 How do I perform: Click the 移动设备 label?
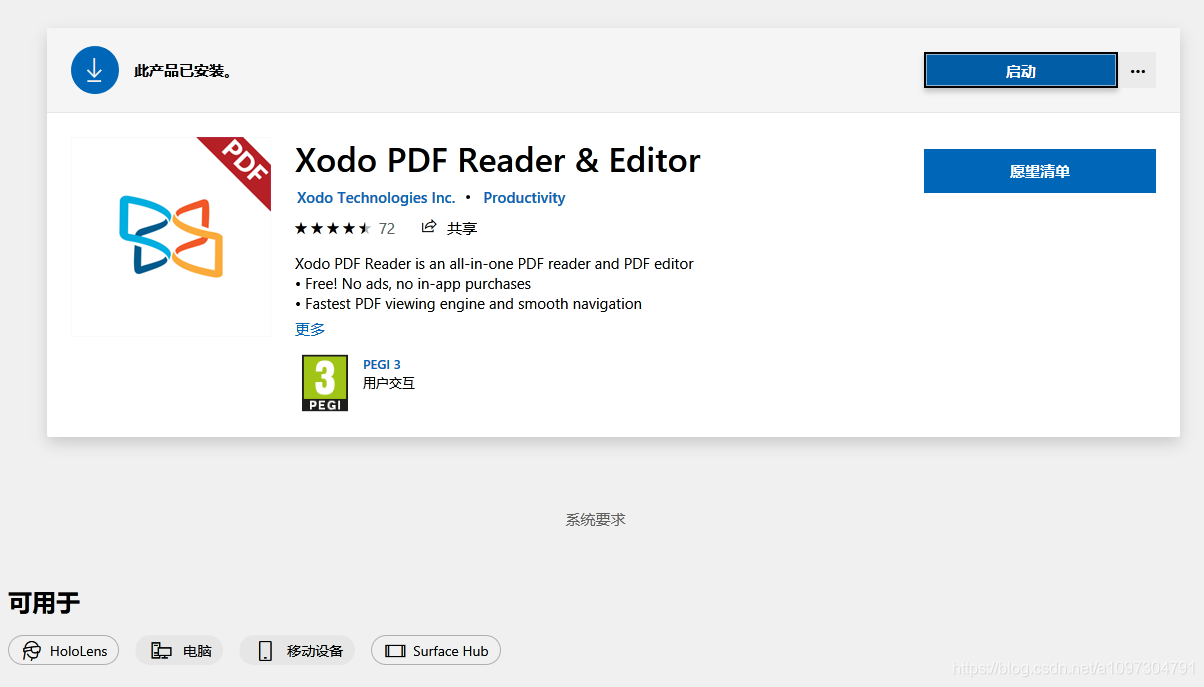[x=315, y=651]
